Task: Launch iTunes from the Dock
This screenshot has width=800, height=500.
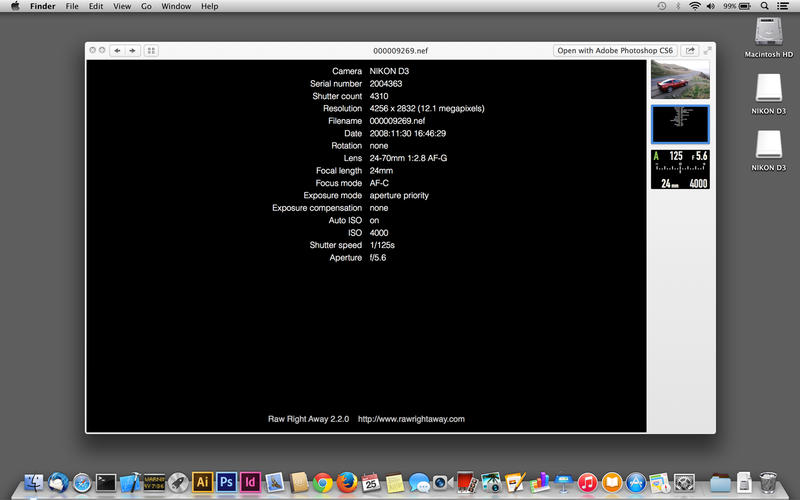Action: pyautogui.click(x=587, y=482)
